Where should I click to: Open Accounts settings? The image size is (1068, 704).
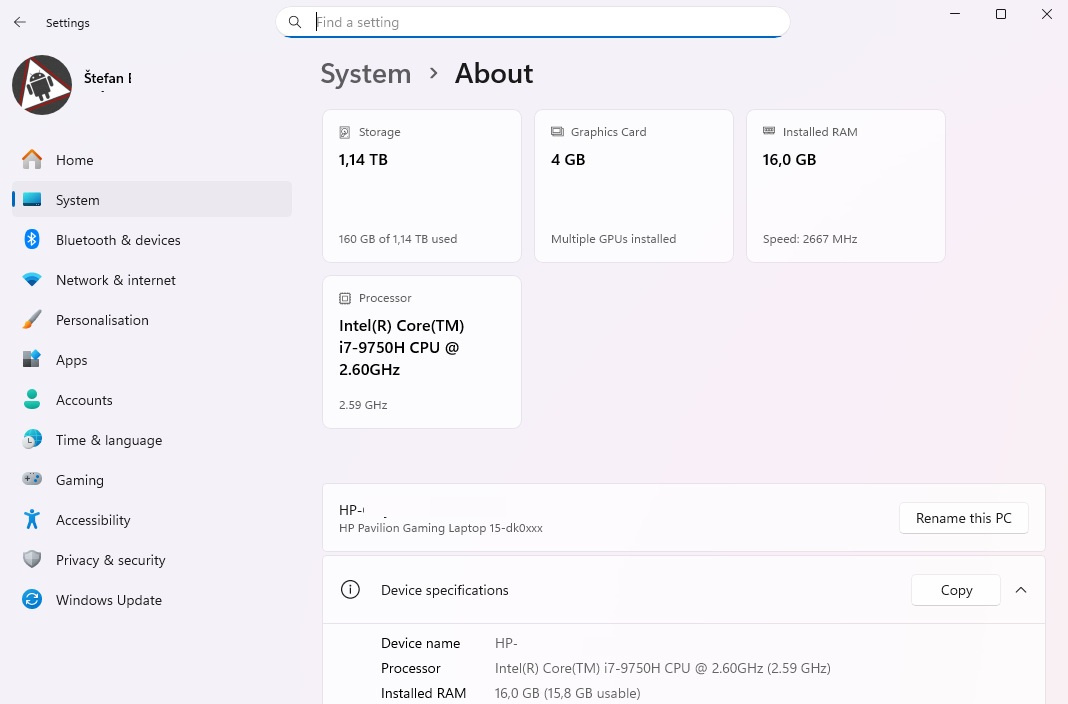[152, 400]
